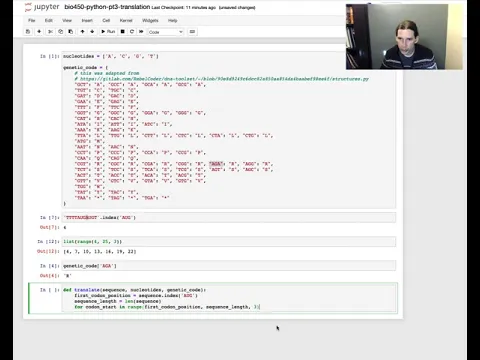Open the Help menu
The height and width of the screenshot is (360, 480).
pos(172,20)
